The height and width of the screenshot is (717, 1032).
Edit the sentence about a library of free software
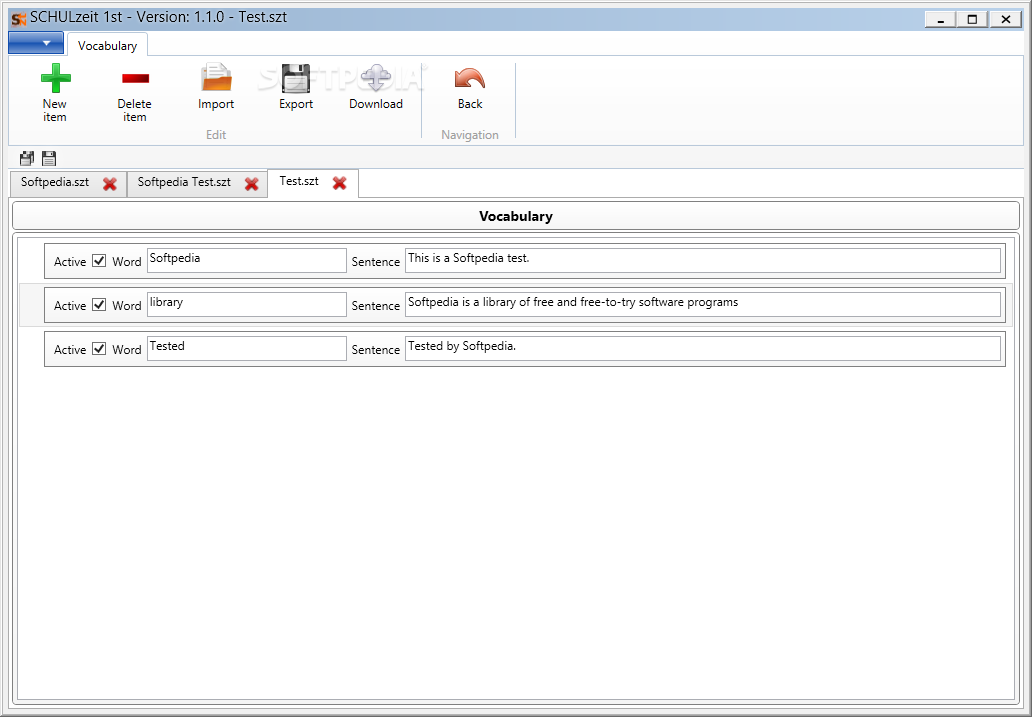pyautogui.click(x=703, y=304)
